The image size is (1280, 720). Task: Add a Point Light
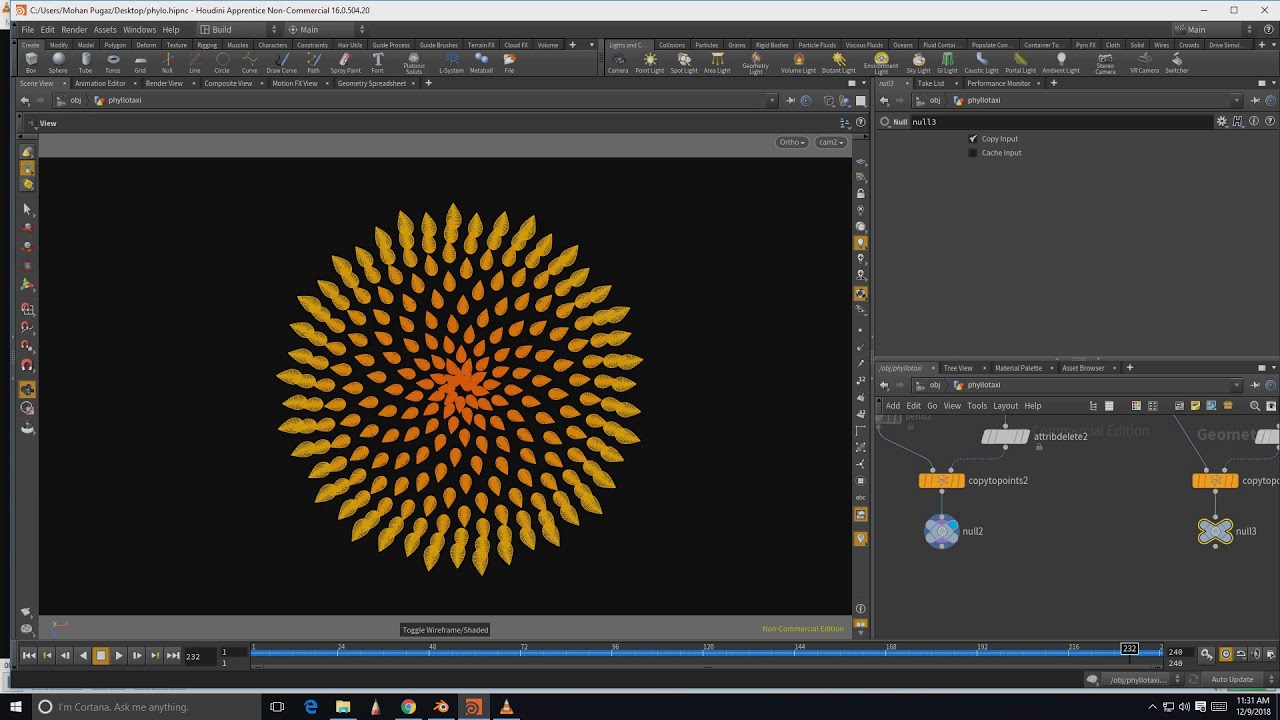pos(650,63)
